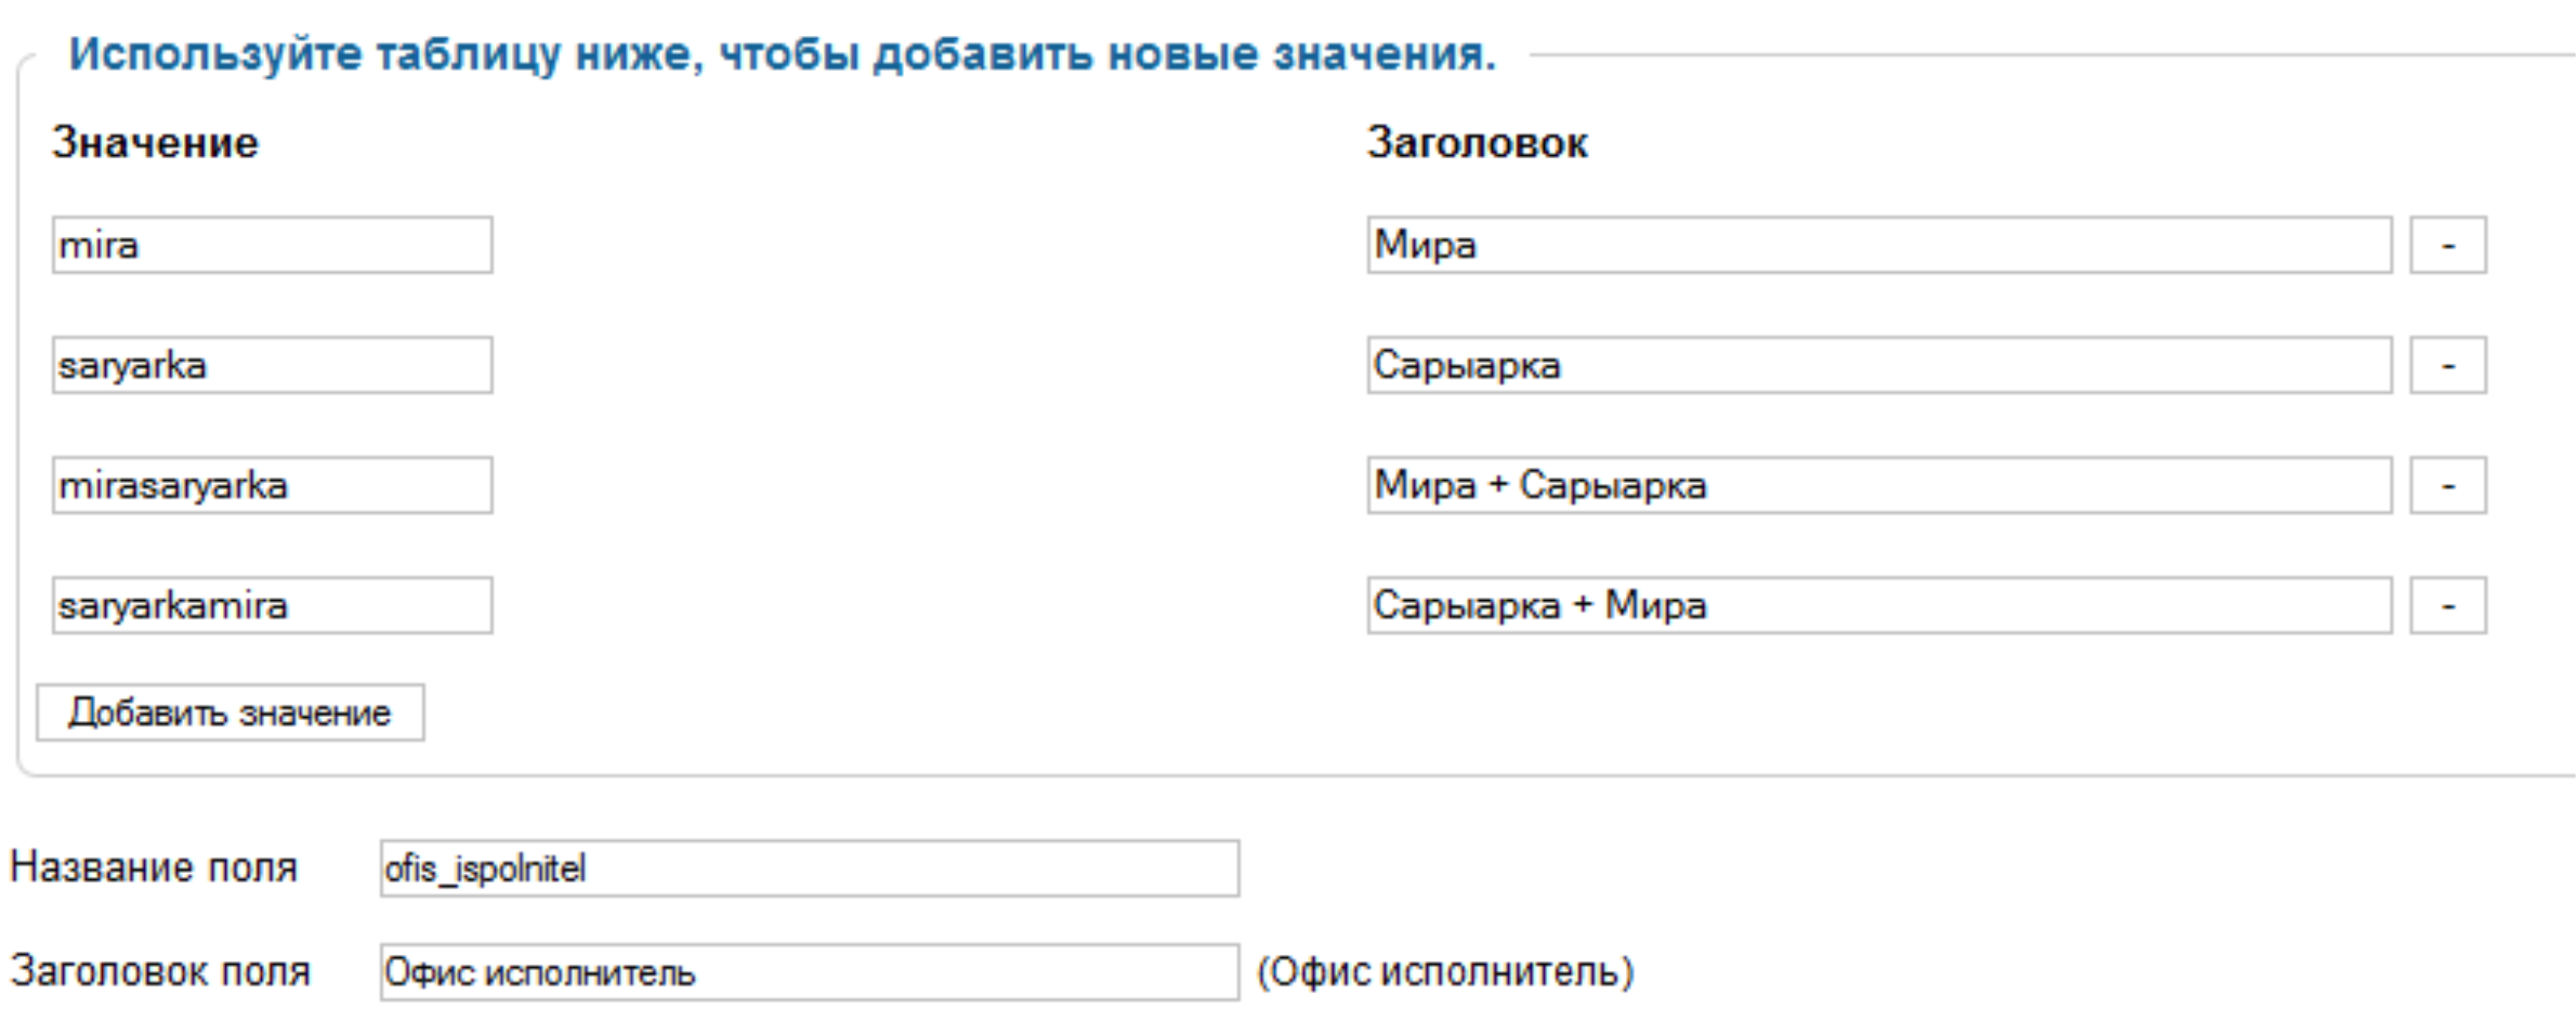
Task: Click the value field containing mira
Action: pyautogui.click(x=272, y=245)
